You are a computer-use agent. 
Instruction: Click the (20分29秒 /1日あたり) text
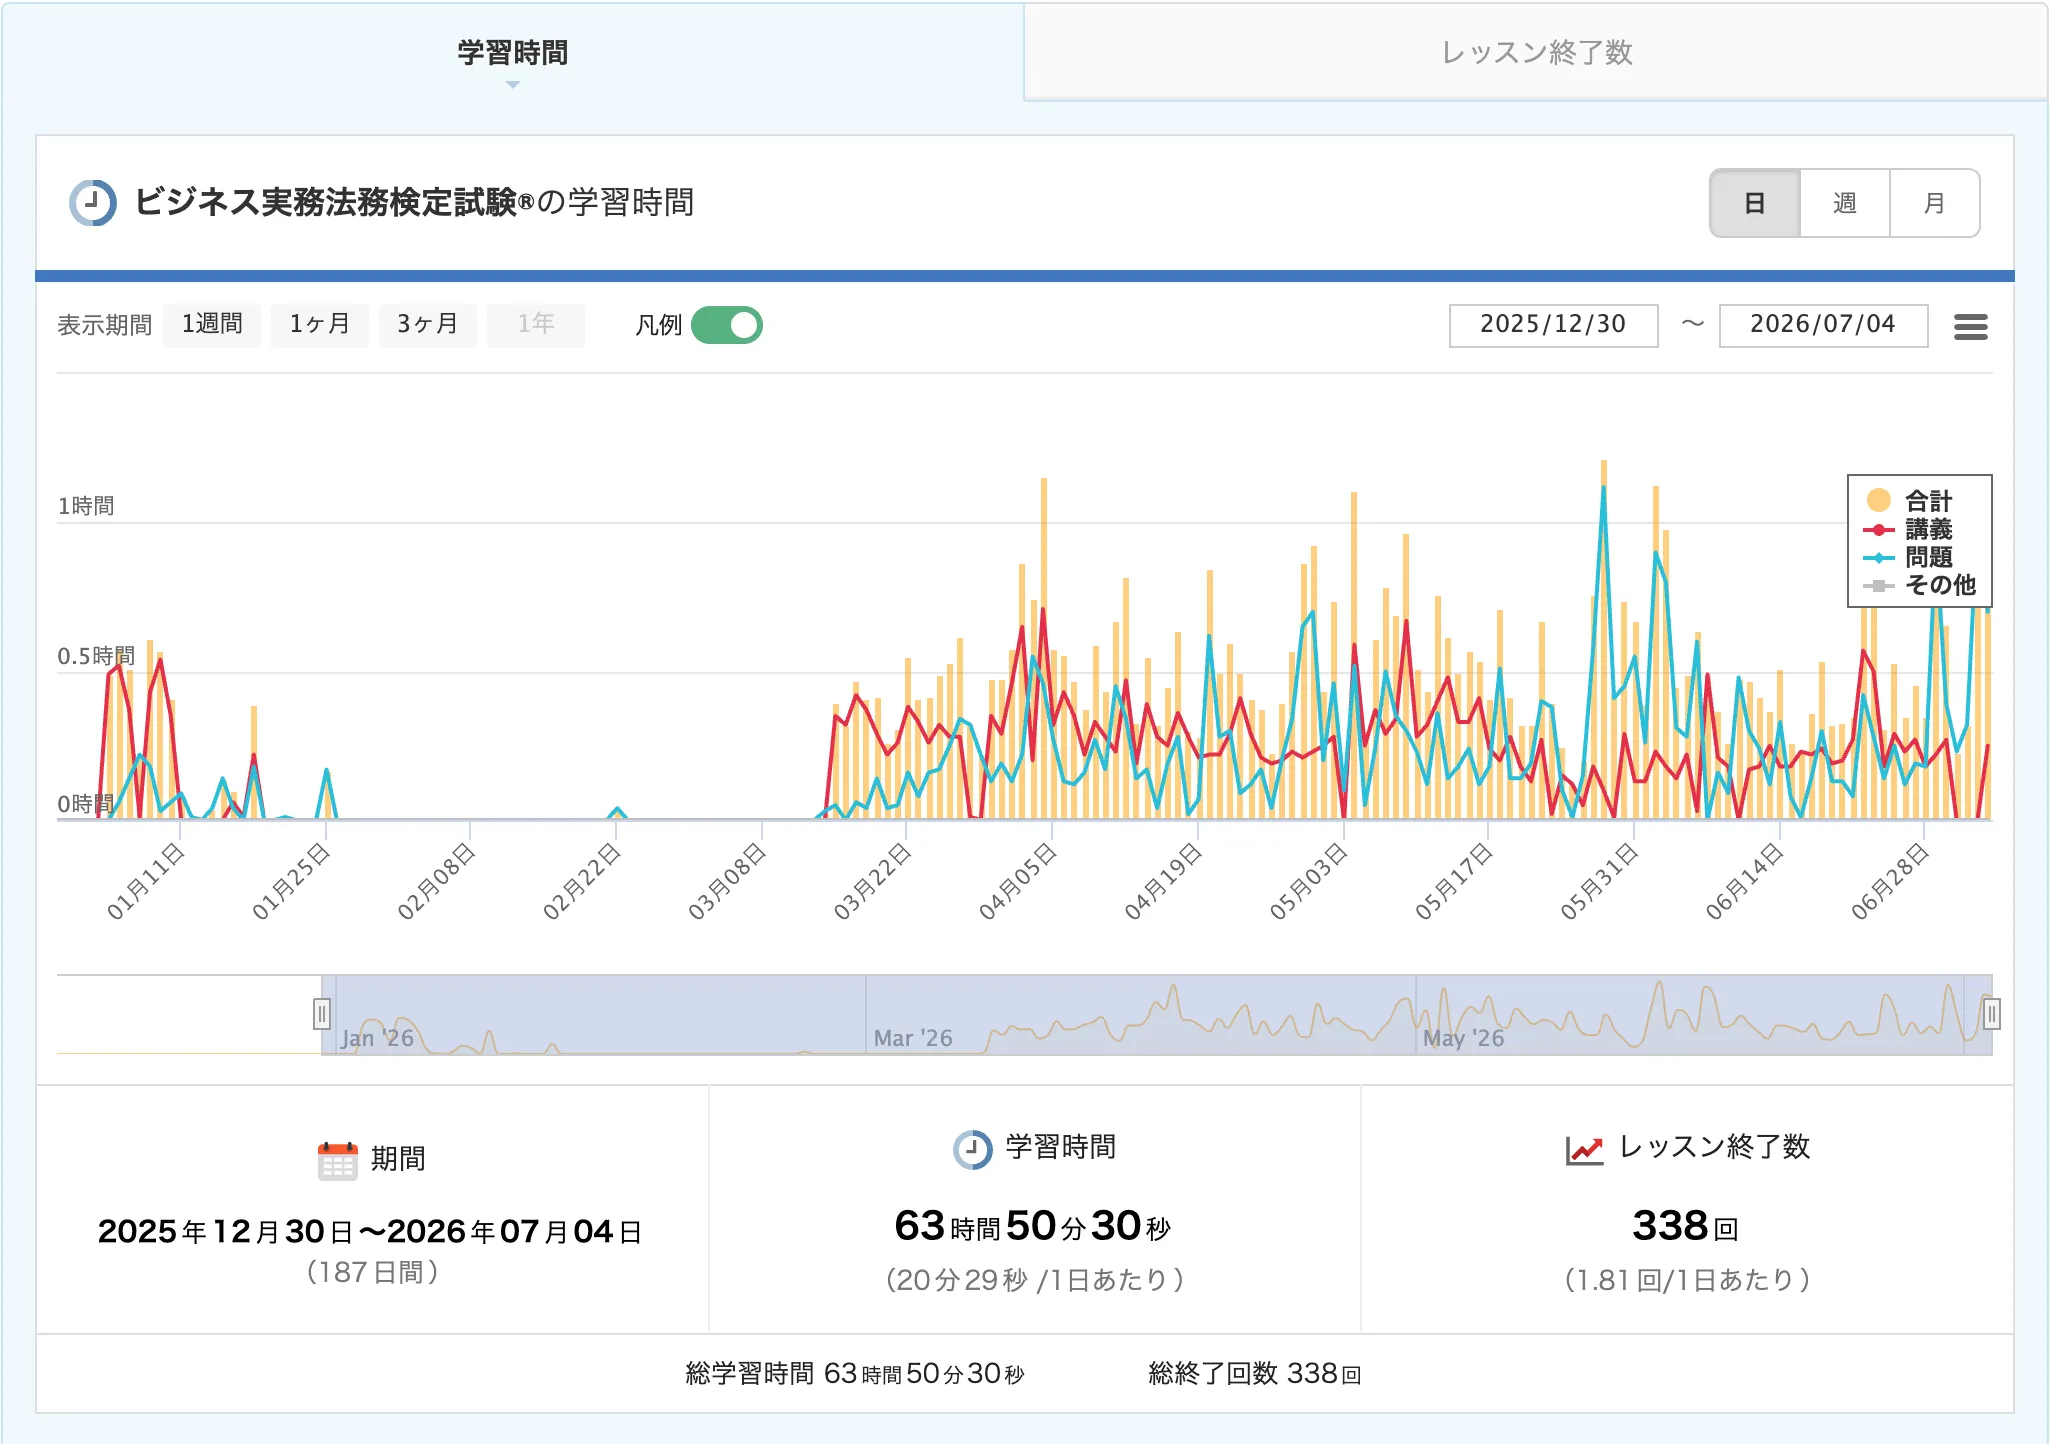[x=1035, y=1280]
